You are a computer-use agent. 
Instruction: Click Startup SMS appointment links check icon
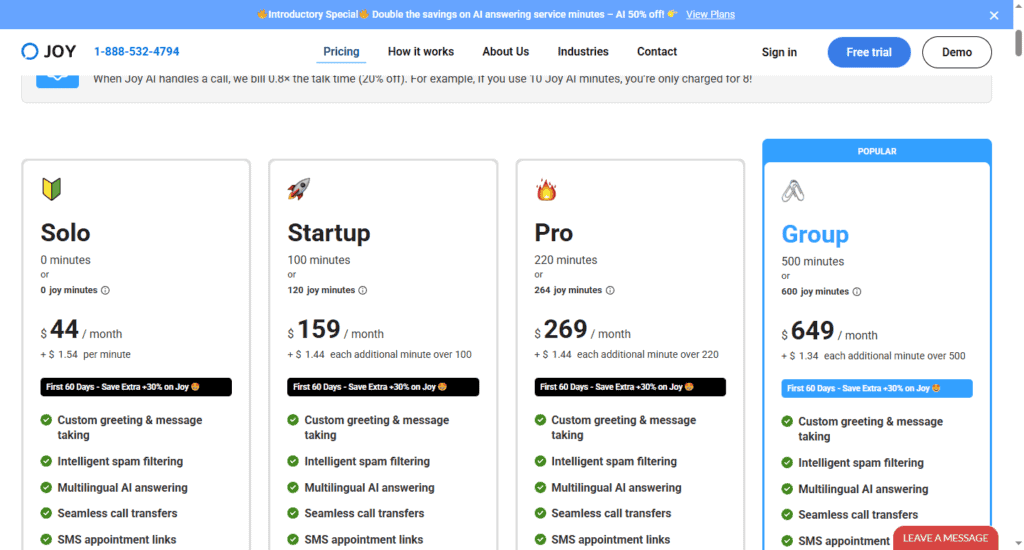(x=293, y=540)
